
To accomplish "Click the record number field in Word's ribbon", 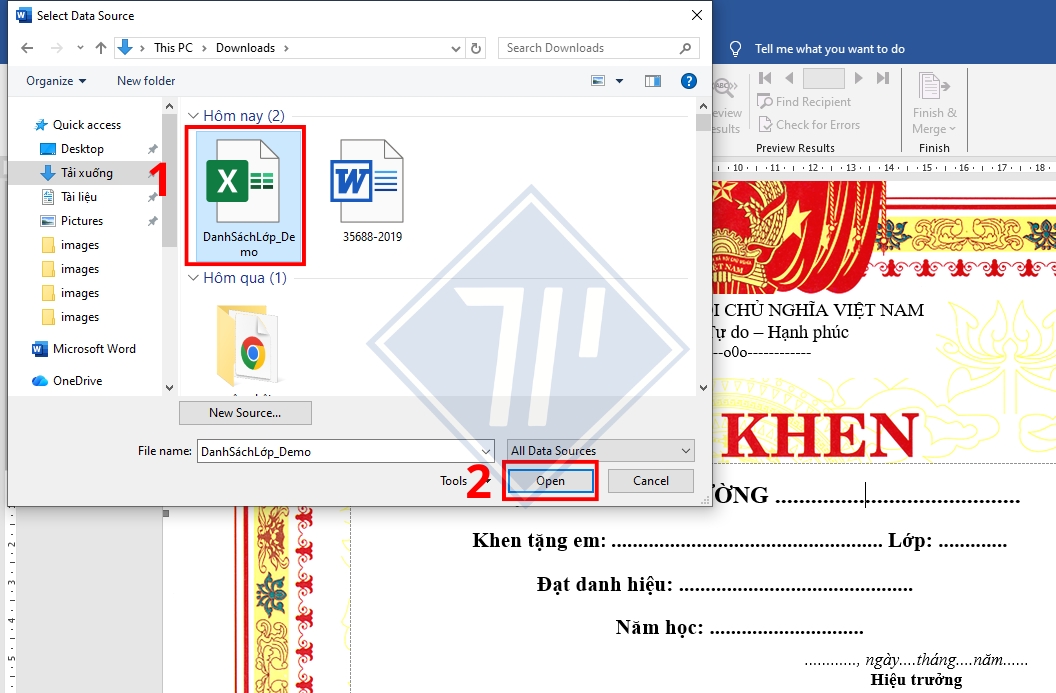I will point(824,78).
